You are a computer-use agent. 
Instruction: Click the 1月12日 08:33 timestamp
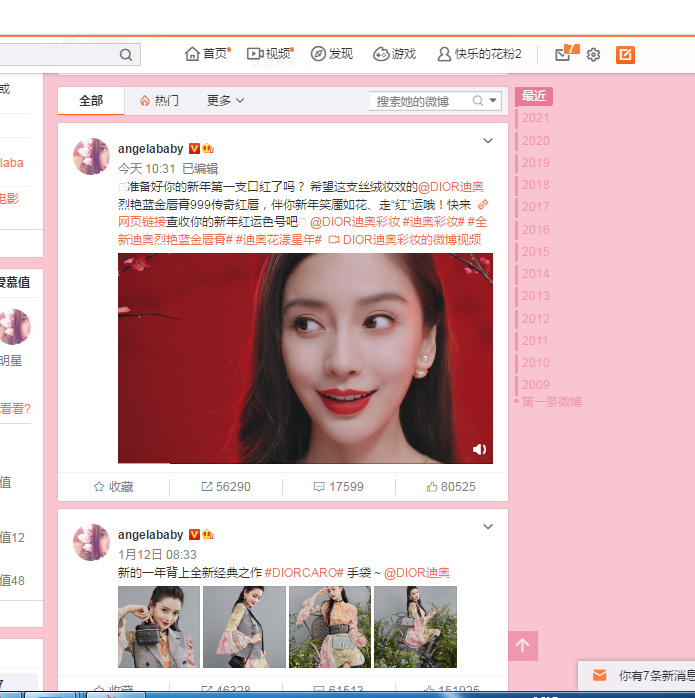coord(157,555)
